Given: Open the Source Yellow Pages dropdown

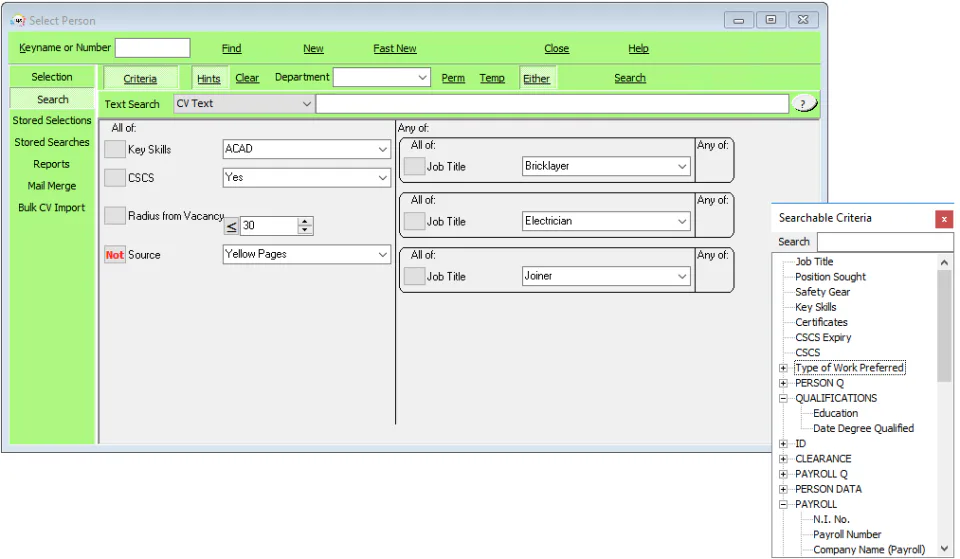Looking at the screenshot, I should (x=382, y=254).
